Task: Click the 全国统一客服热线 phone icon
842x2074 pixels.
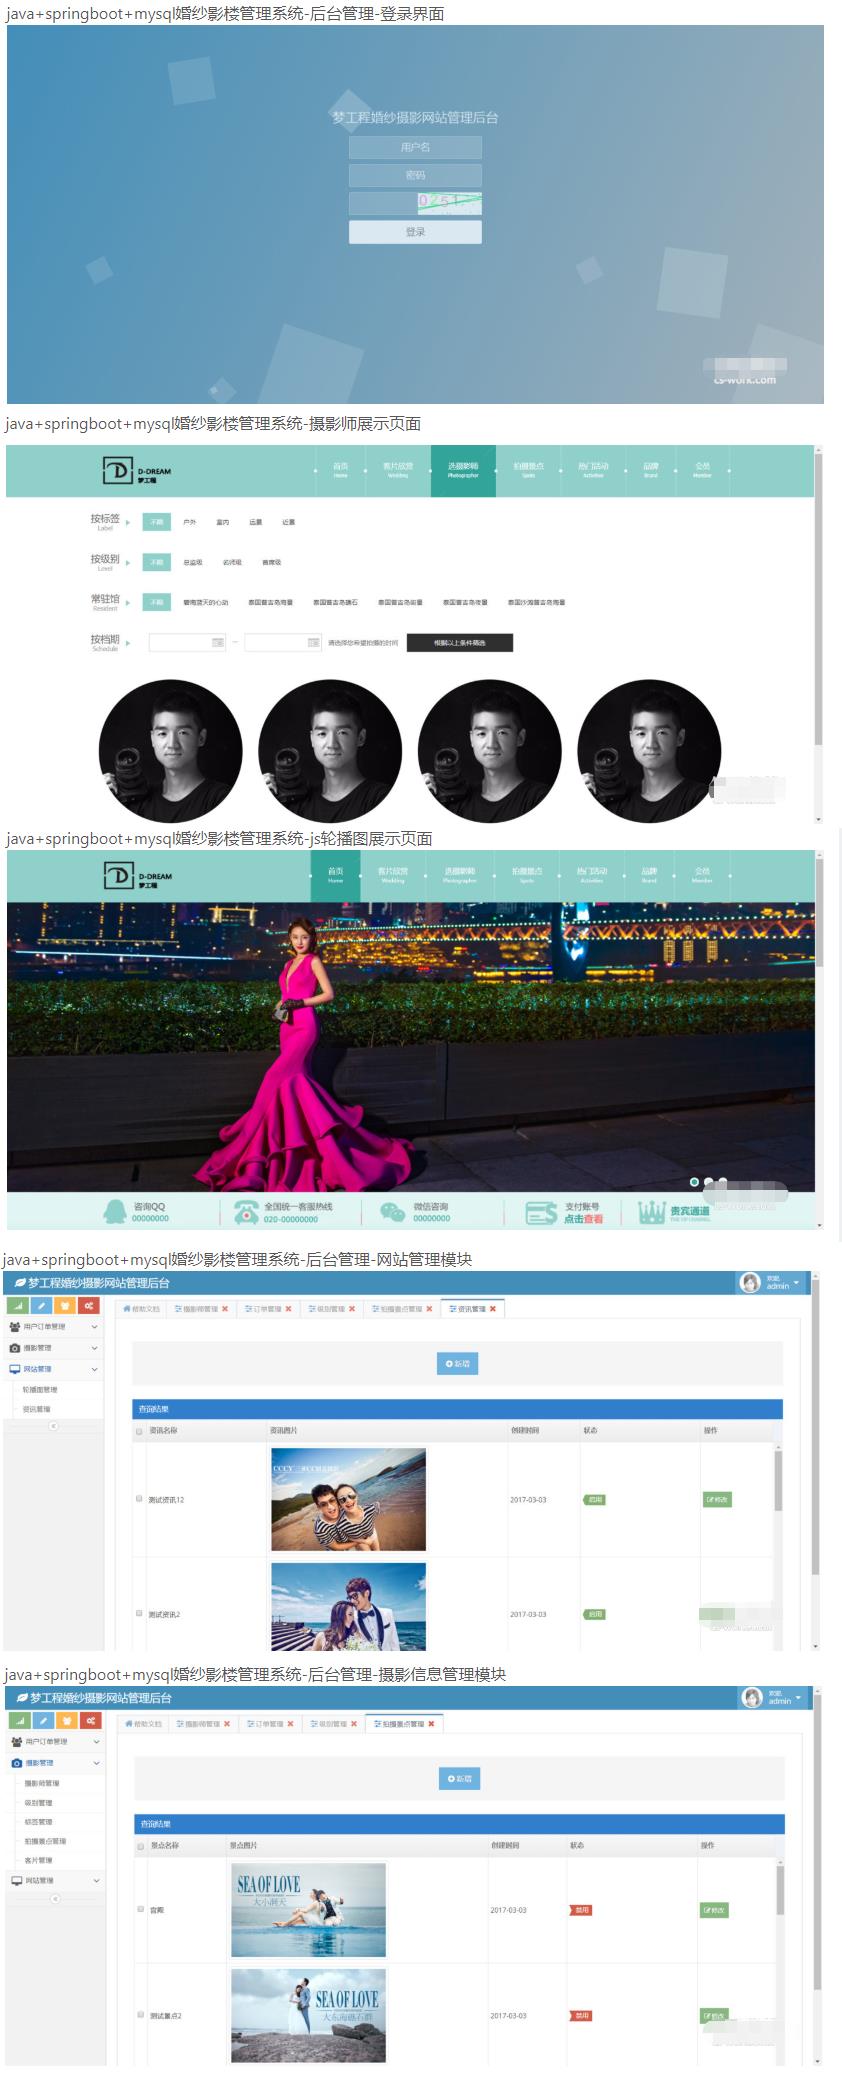Action: (246, 1212)
